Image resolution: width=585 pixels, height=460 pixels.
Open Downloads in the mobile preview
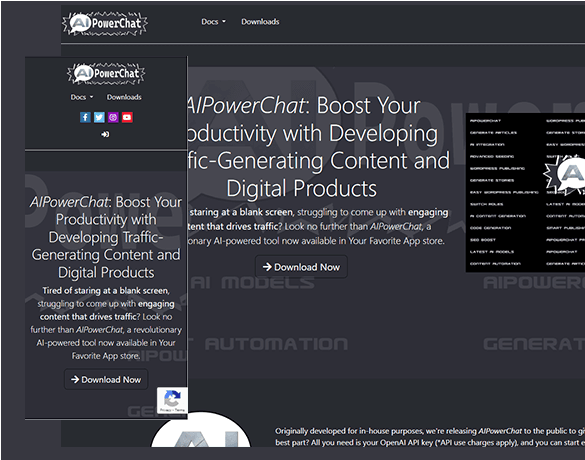click(x=124, y=97)
